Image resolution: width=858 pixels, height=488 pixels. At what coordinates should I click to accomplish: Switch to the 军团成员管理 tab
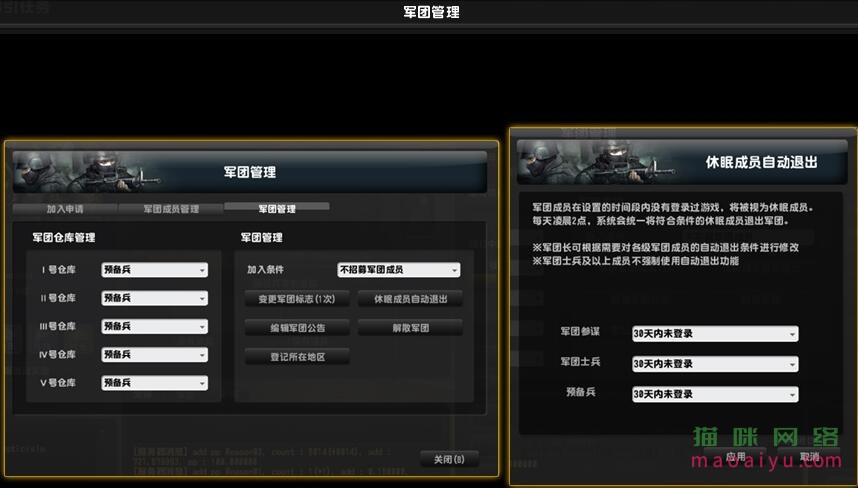pyautogui.click(x=171, y=209)
